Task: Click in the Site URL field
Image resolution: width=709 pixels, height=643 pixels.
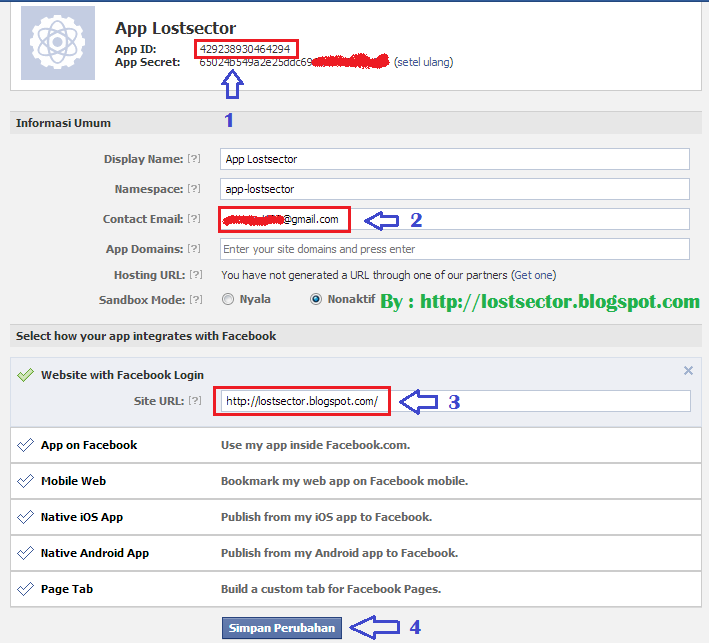Action: tap(455, 401)
